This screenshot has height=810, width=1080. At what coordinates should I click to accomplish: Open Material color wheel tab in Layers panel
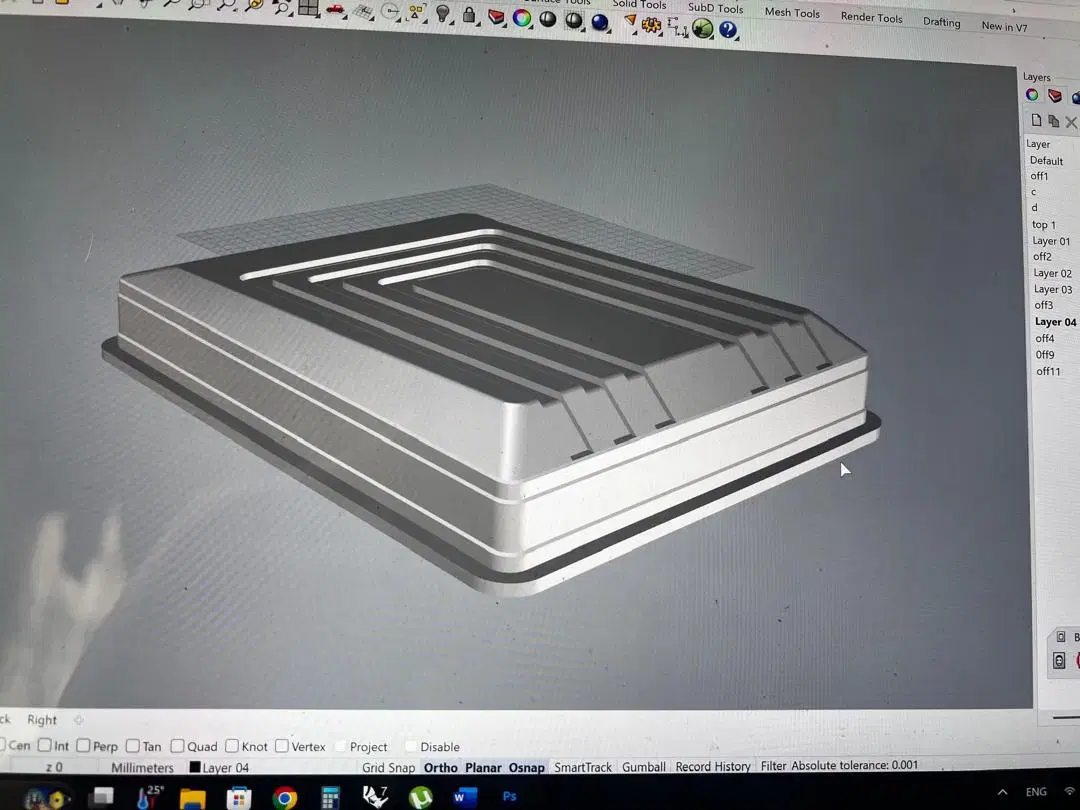(1032, 95)
